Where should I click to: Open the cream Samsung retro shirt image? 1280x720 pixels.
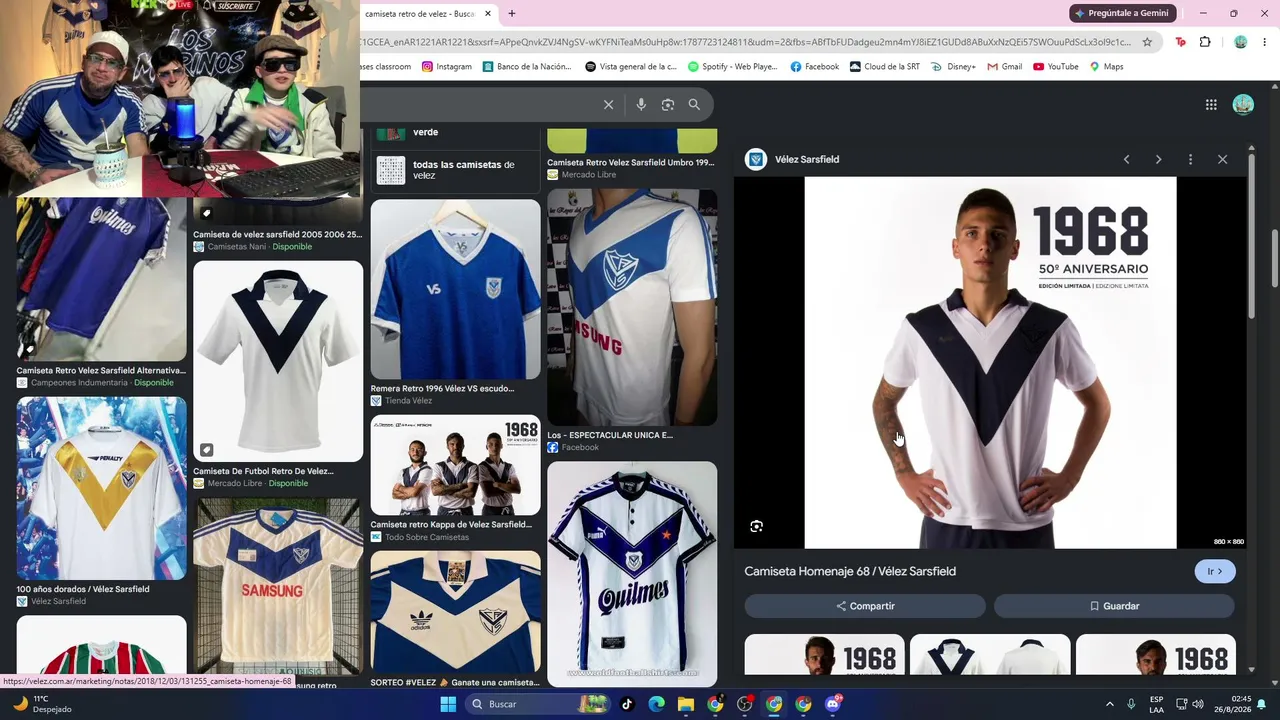278,587
